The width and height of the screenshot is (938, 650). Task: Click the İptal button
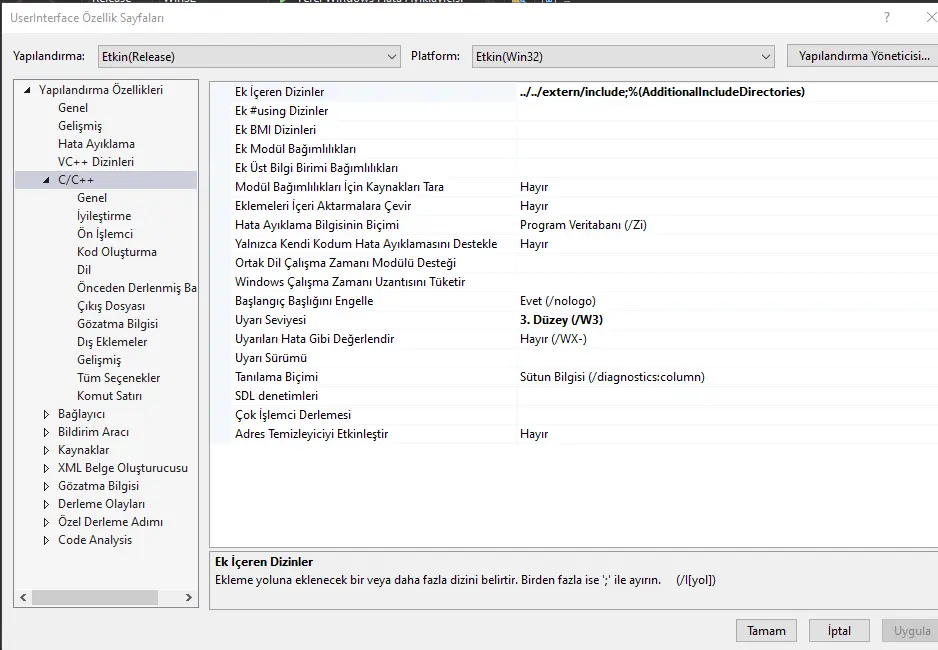tap(839, 631)
